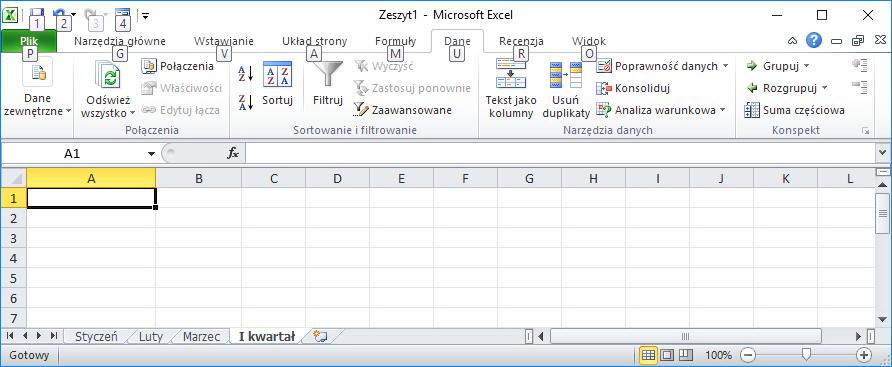Switch to Recenzja tab
This screenshot has height=367, width=892.
[521, 41]
